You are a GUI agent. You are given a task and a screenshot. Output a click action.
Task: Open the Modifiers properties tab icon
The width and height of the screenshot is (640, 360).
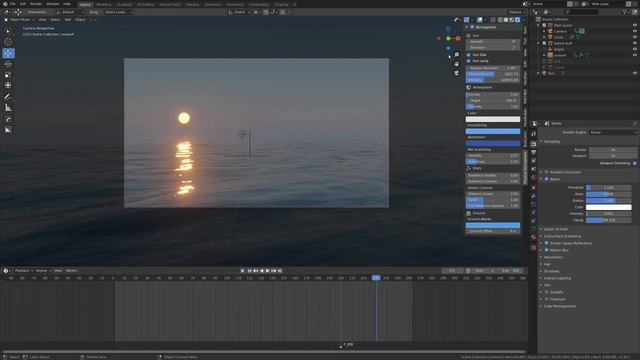pos(533,196)
